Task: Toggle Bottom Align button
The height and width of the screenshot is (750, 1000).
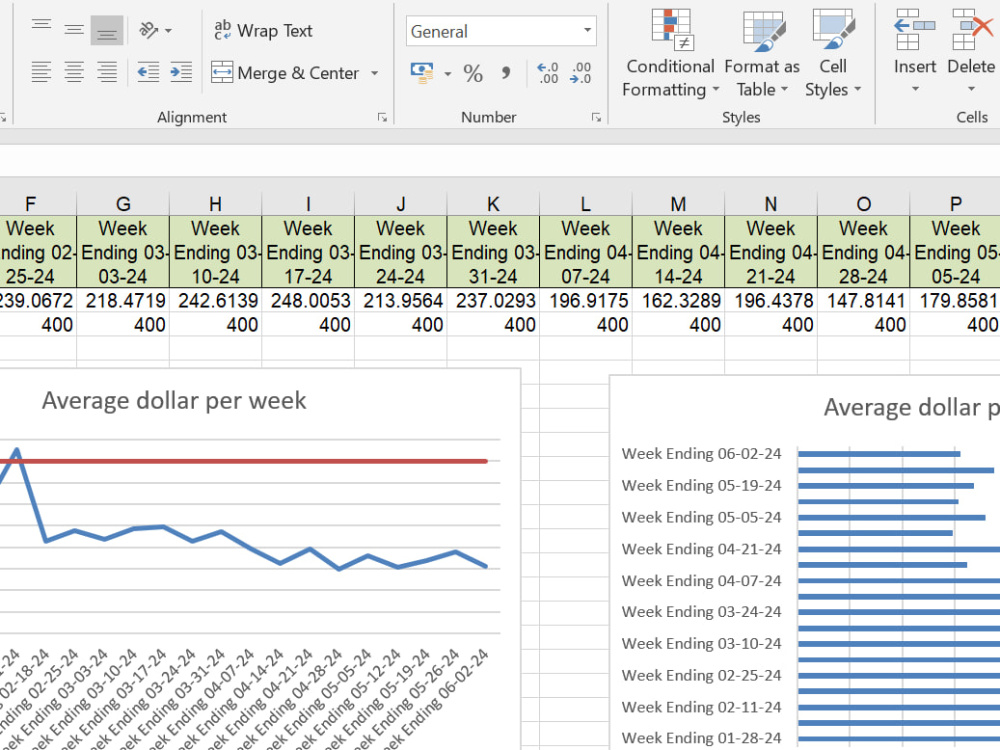Action: point(107,30)
